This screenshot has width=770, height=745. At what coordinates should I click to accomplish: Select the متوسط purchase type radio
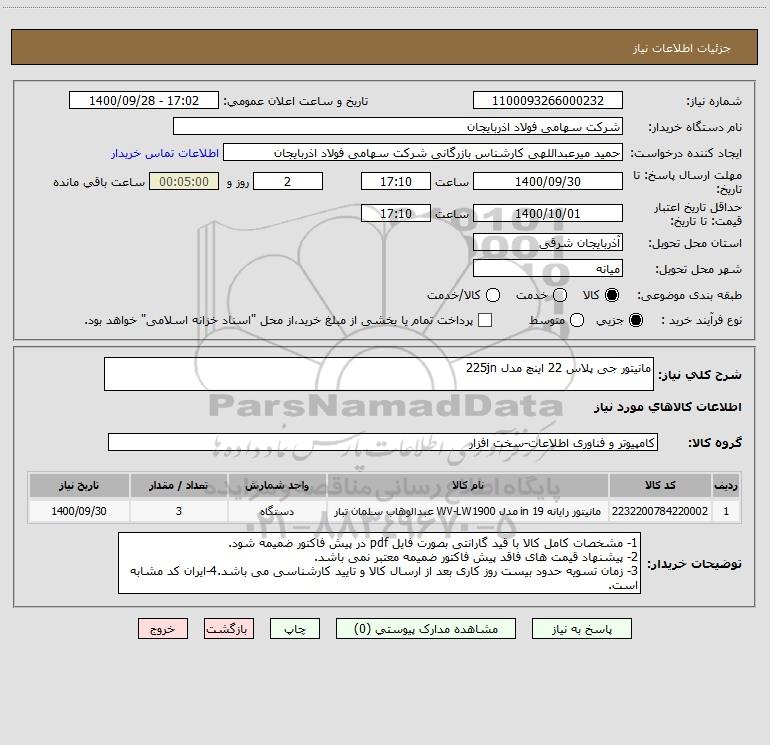click(577, 320)
